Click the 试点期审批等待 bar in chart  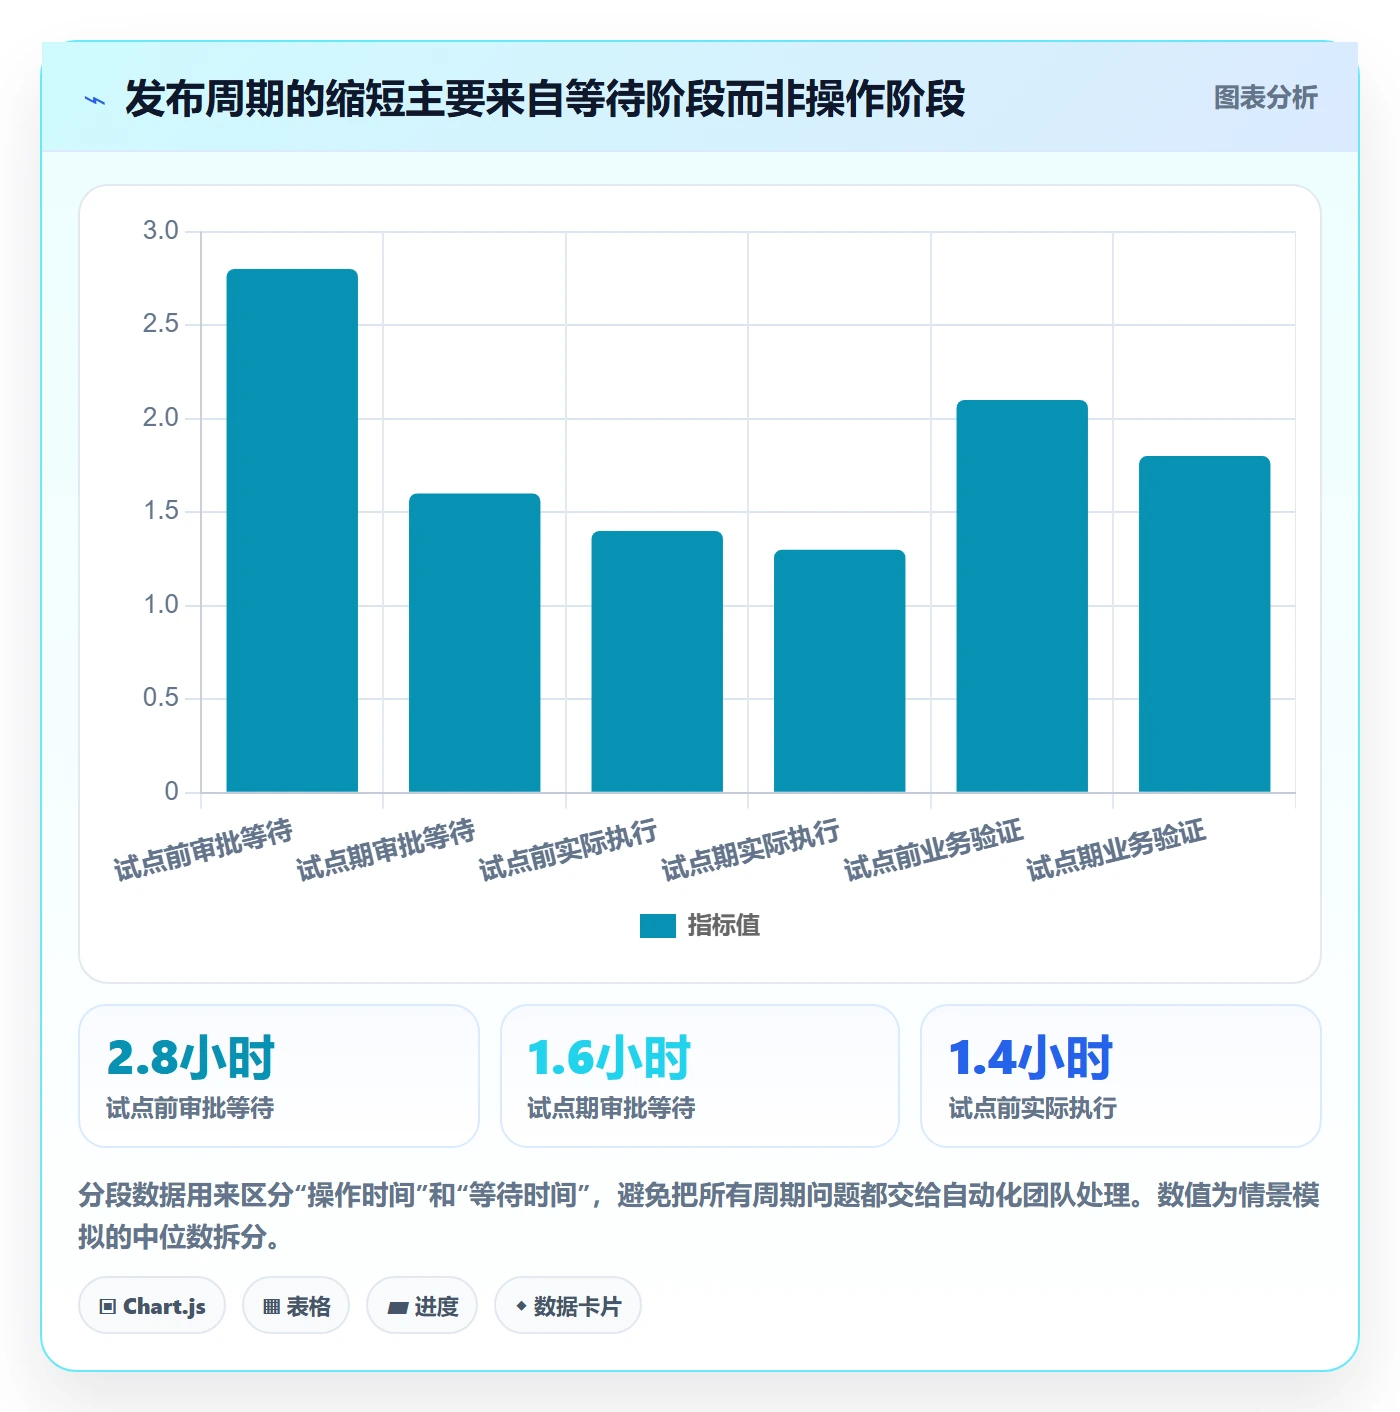475,643
